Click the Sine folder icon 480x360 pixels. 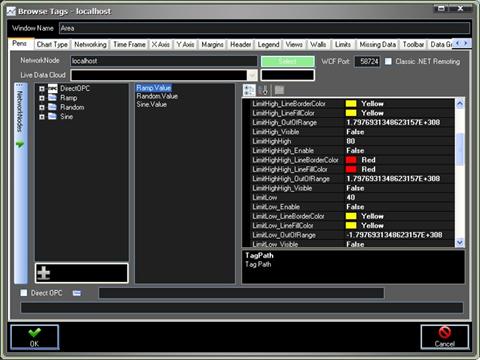click(52, 116)
